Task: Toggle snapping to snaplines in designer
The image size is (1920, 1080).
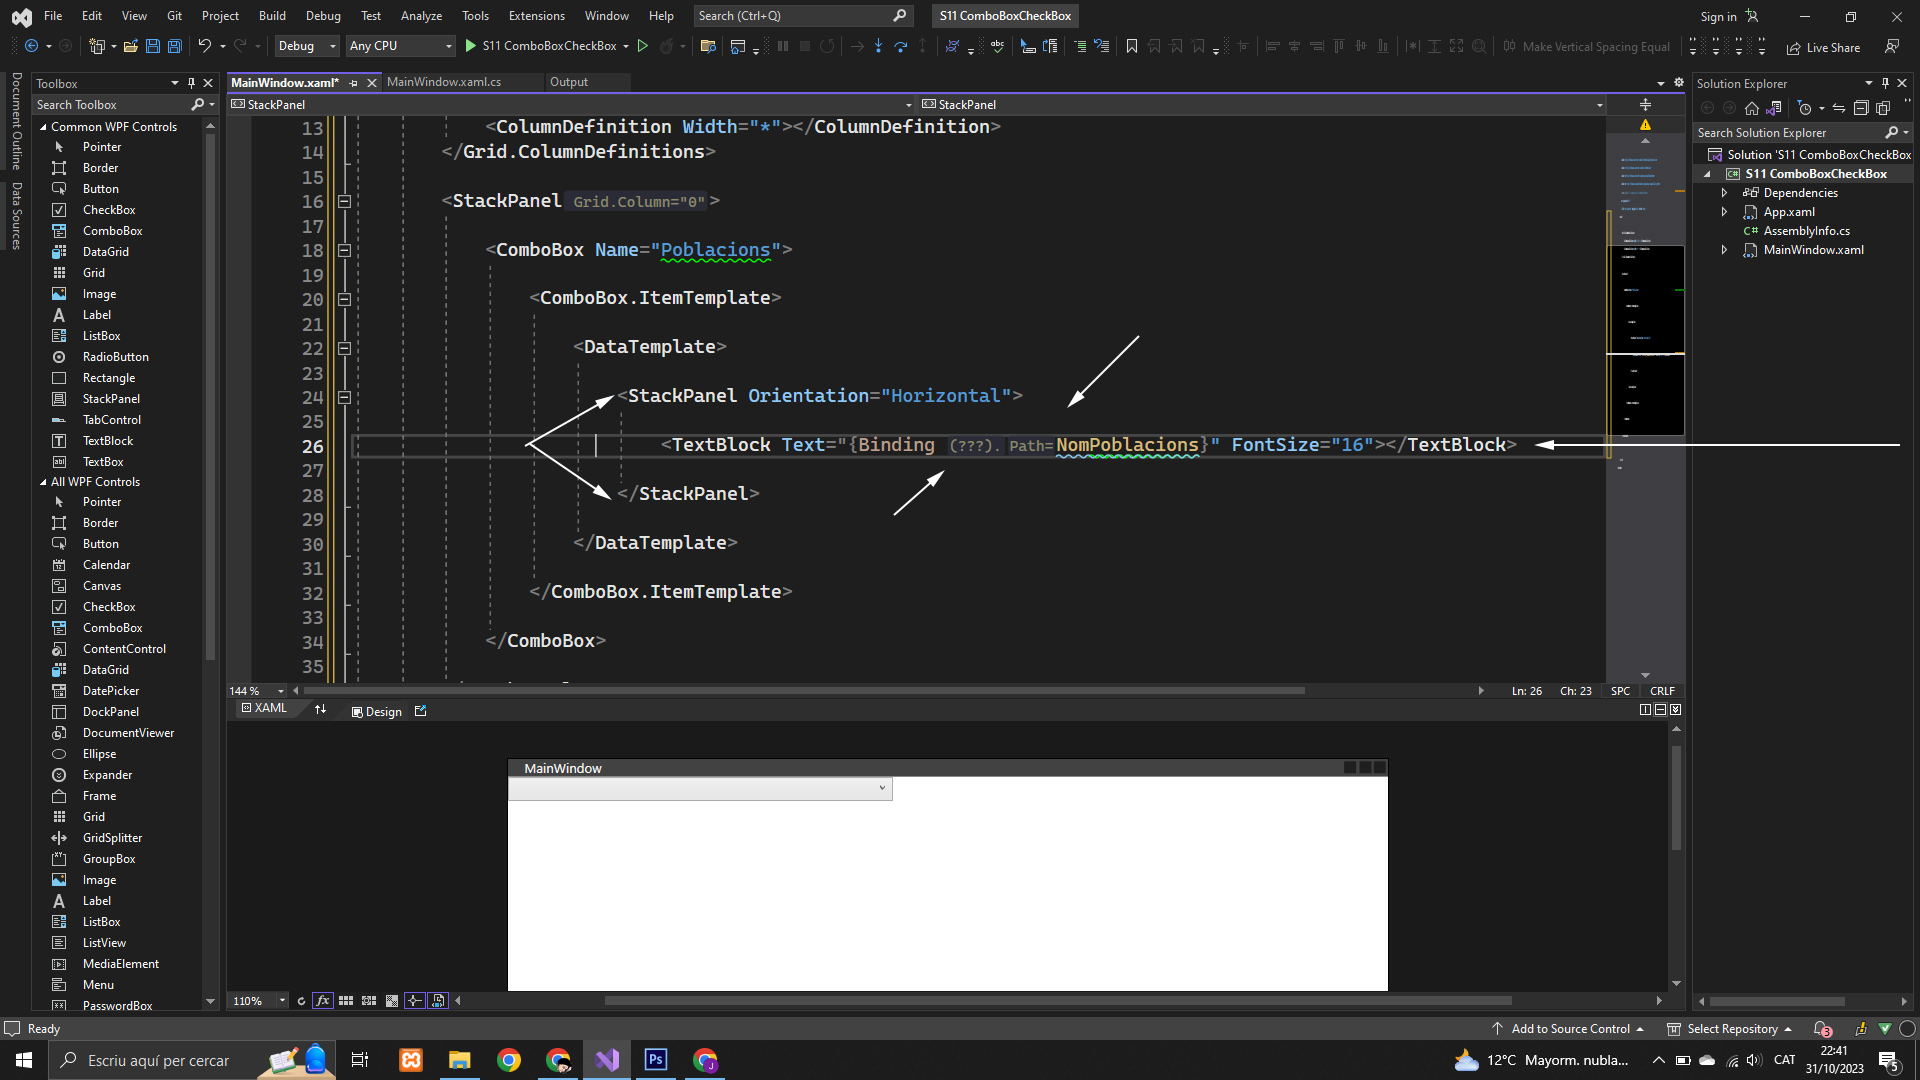Action: tap(414, 1001)
